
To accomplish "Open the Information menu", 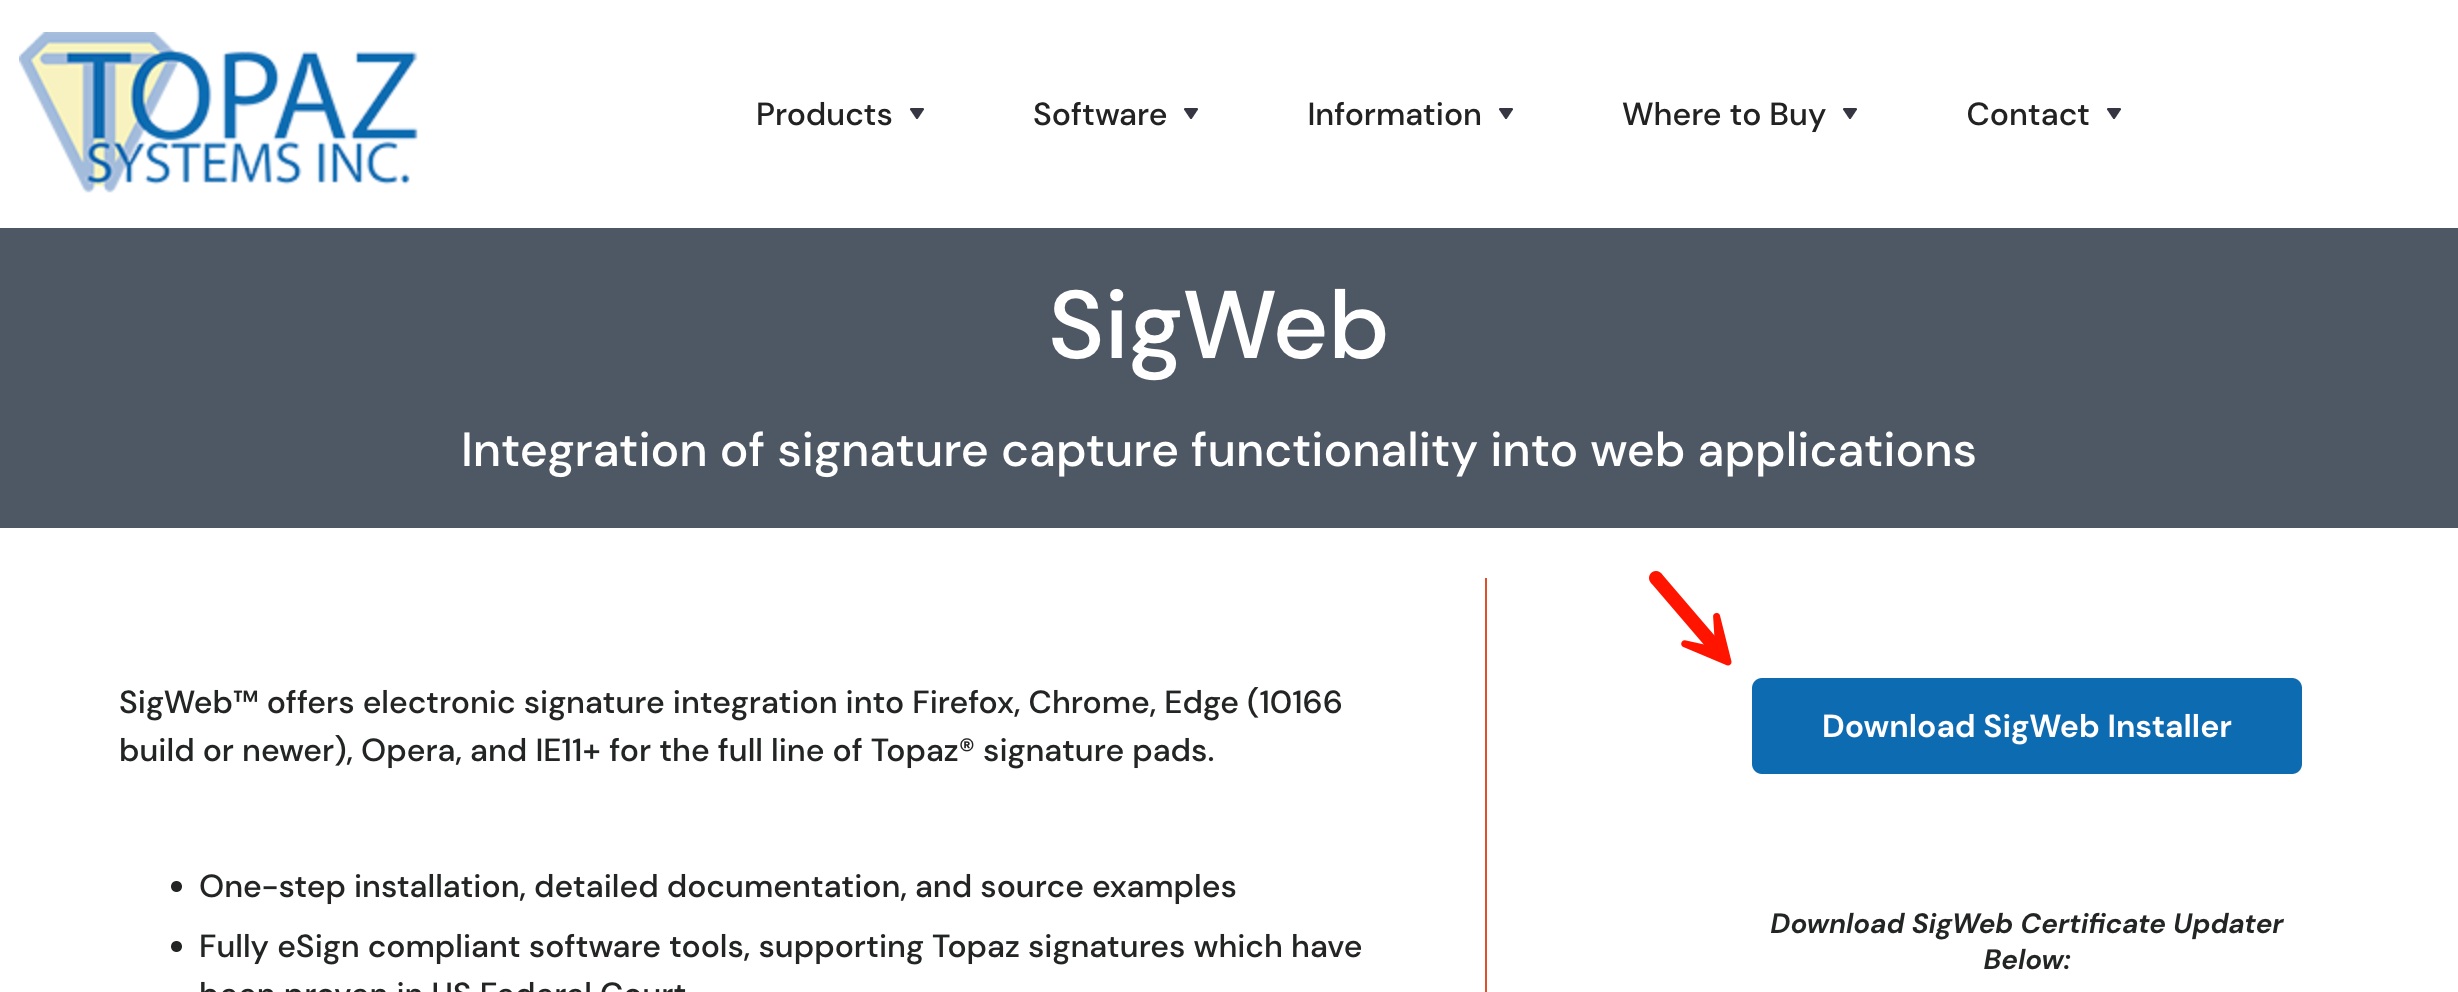I will pyautogui.click(x=1394, y=114).
